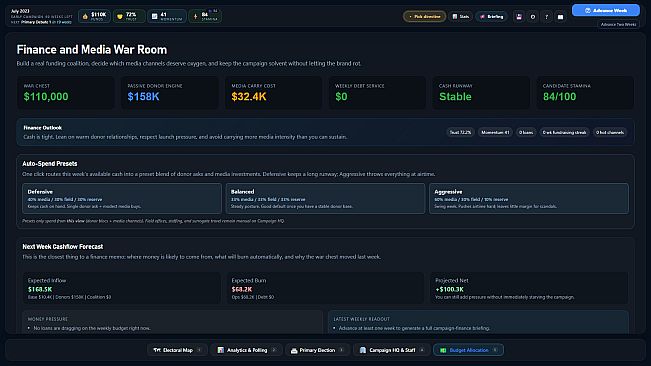The width and height of the screenshot is (651, 366).
Task: Click the Latest Weekly Readout panel
Action: pyautogui.click(x=478, y=322)
